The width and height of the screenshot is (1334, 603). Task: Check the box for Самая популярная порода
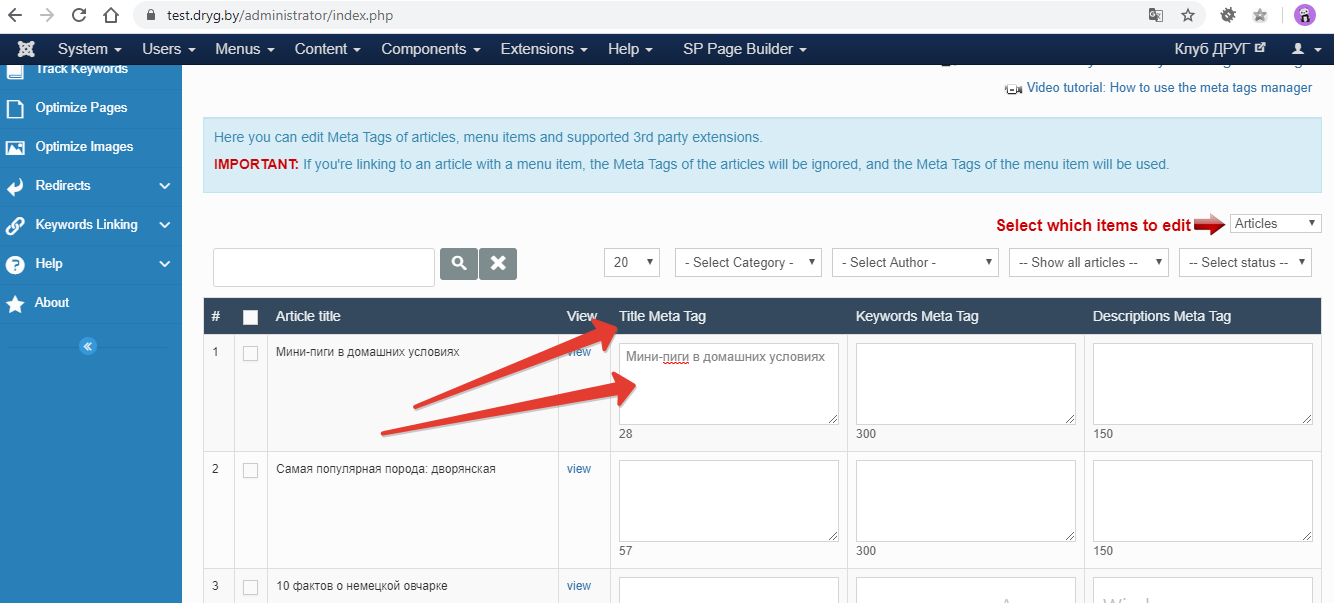tap(250, 470)
